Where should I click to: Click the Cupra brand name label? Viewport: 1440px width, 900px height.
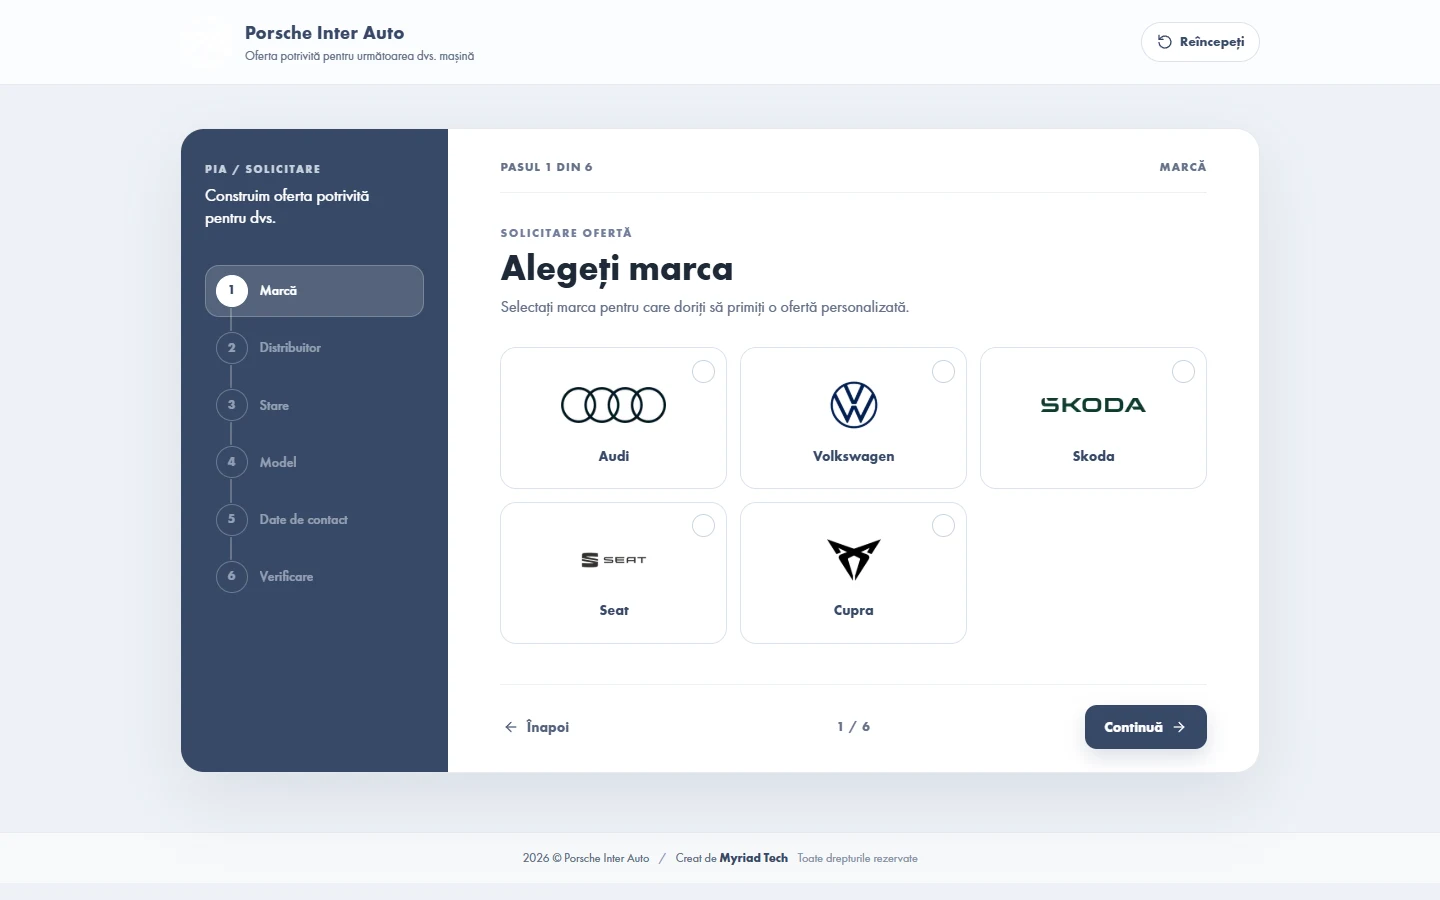point(853,610)
